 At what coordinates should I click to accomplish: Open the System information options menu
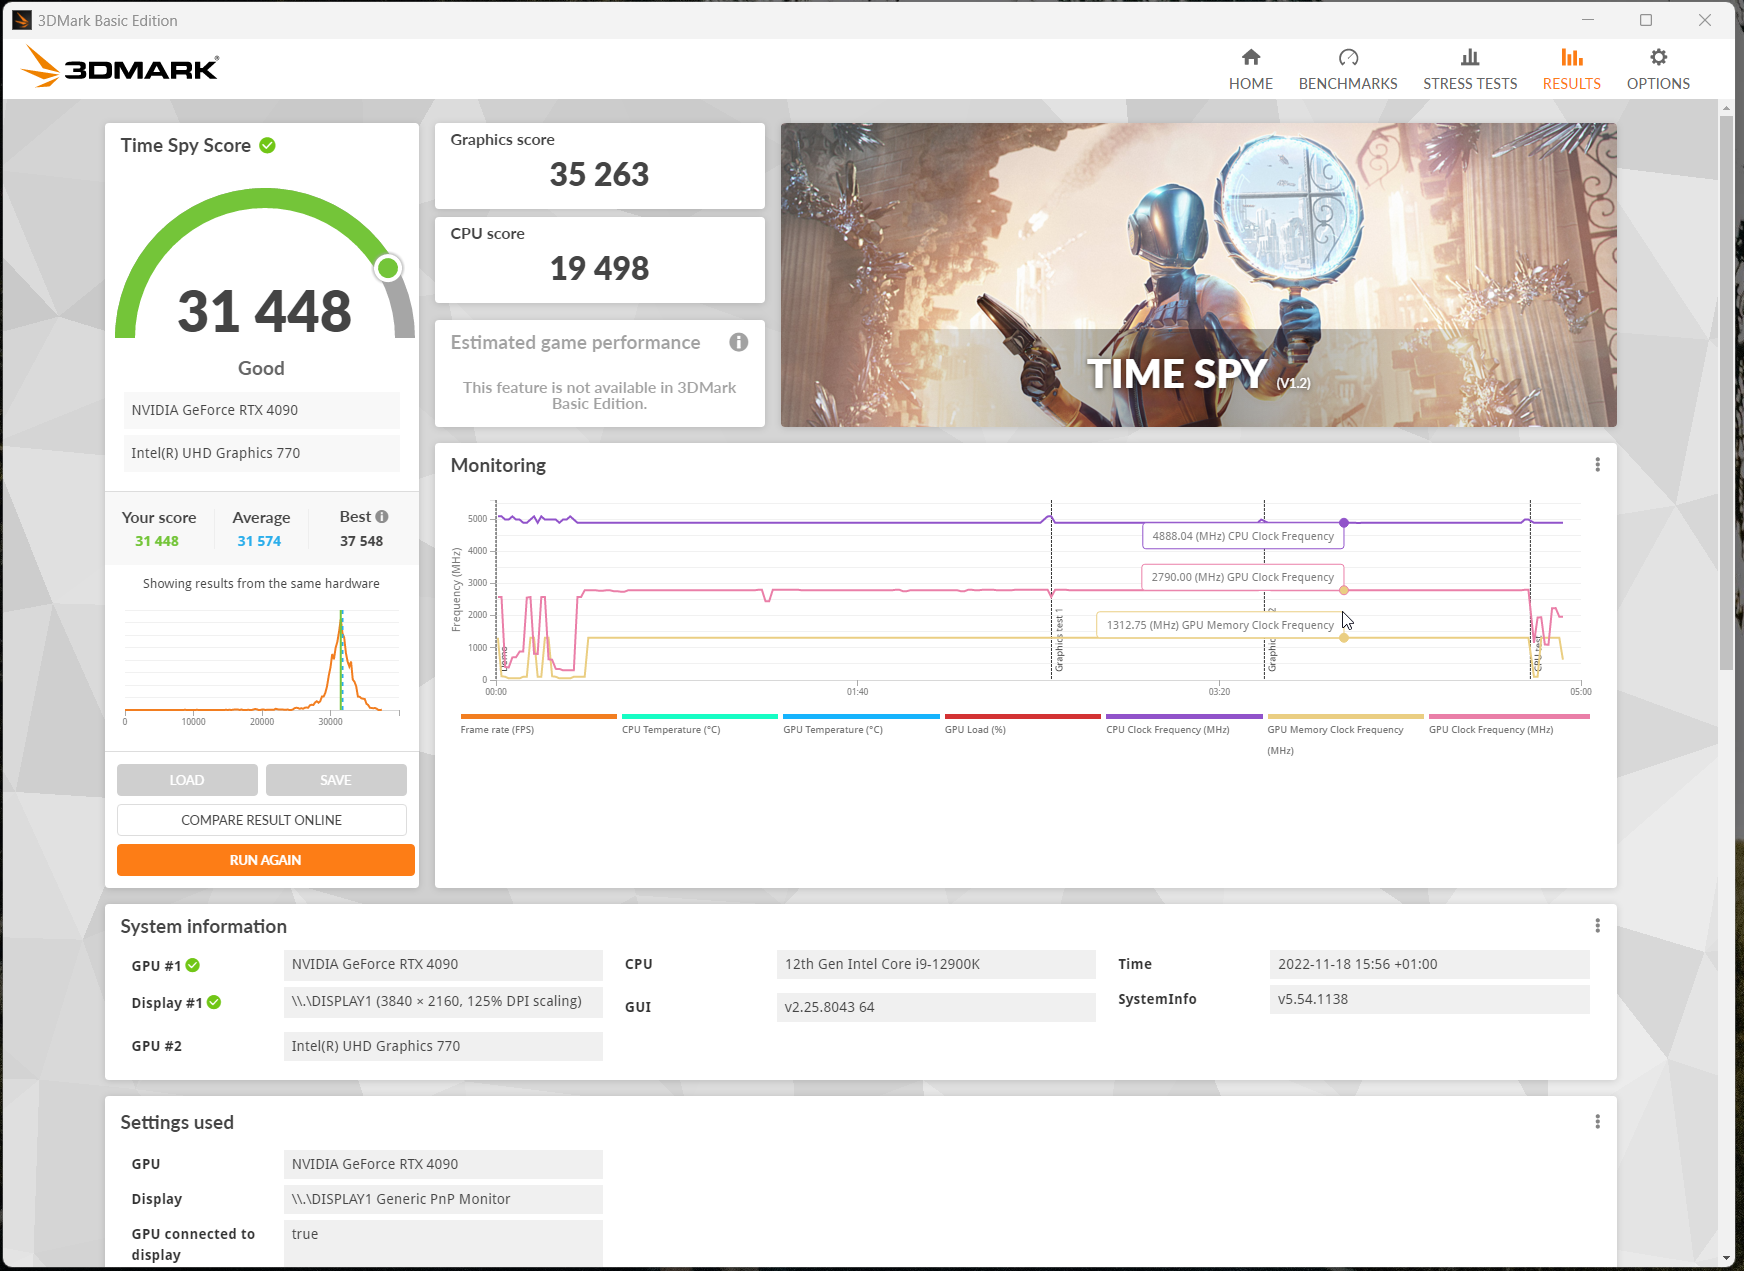tap(1597, 926)
